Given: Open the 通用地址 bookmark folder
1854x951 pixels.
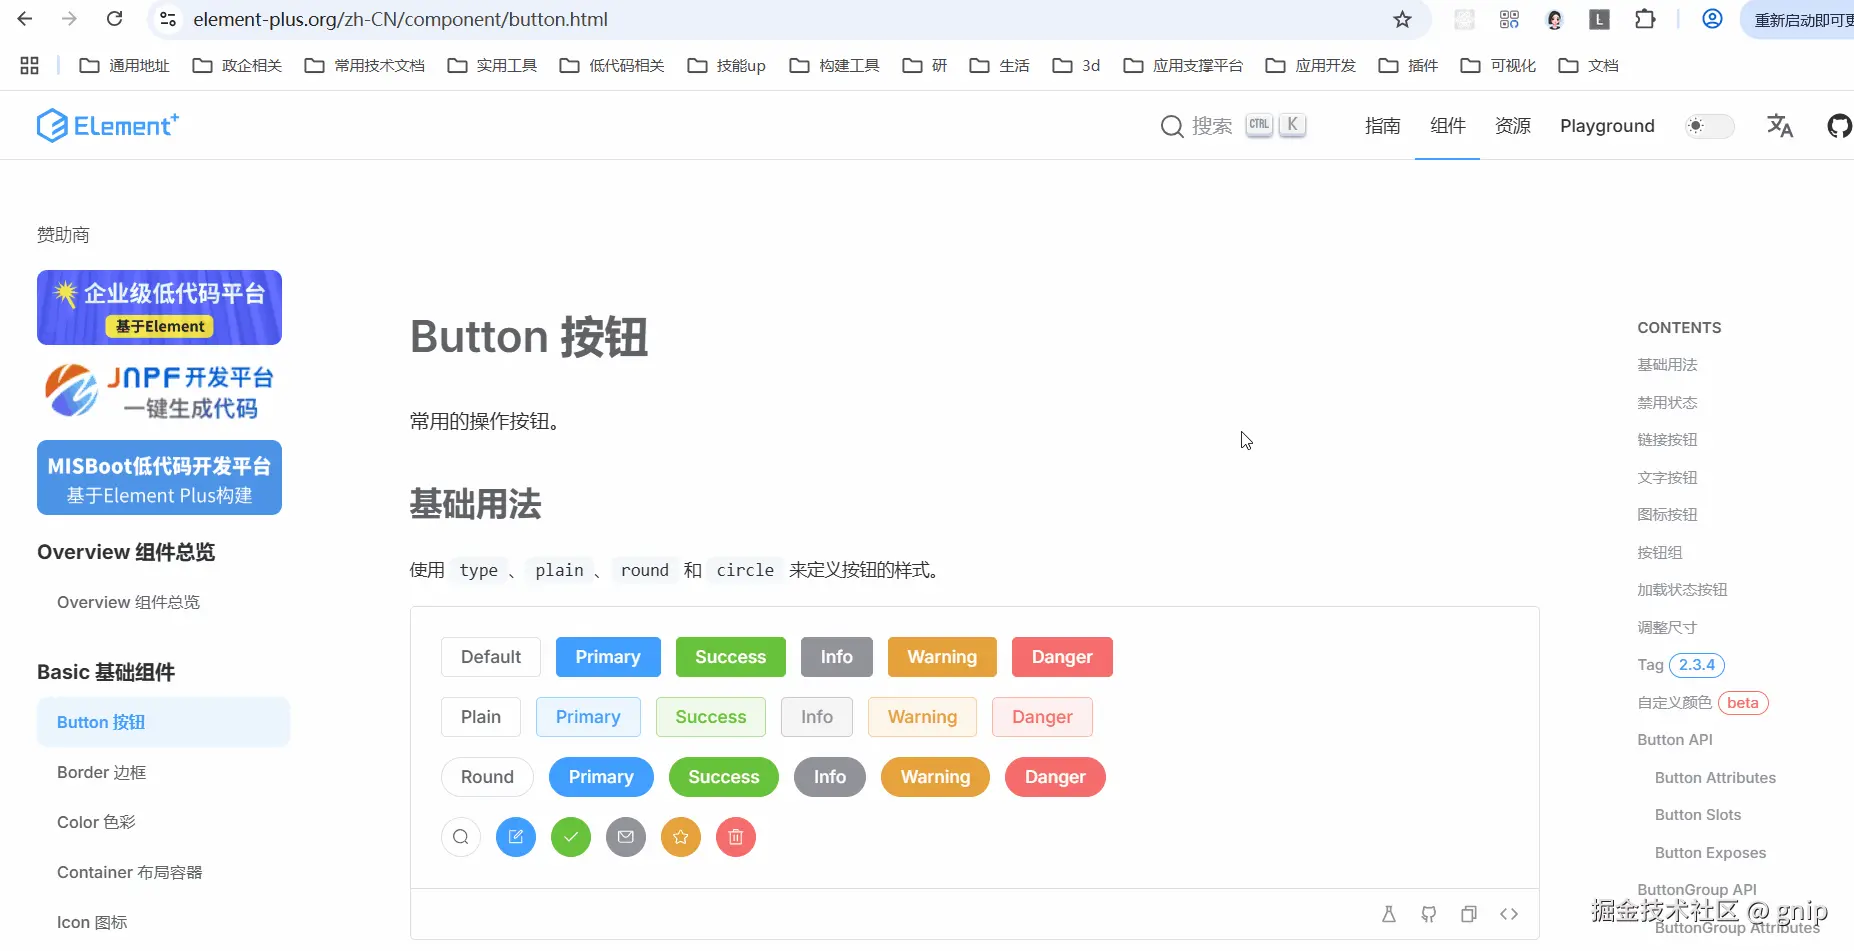Looking at the screenshot, I should coord(124,65).
